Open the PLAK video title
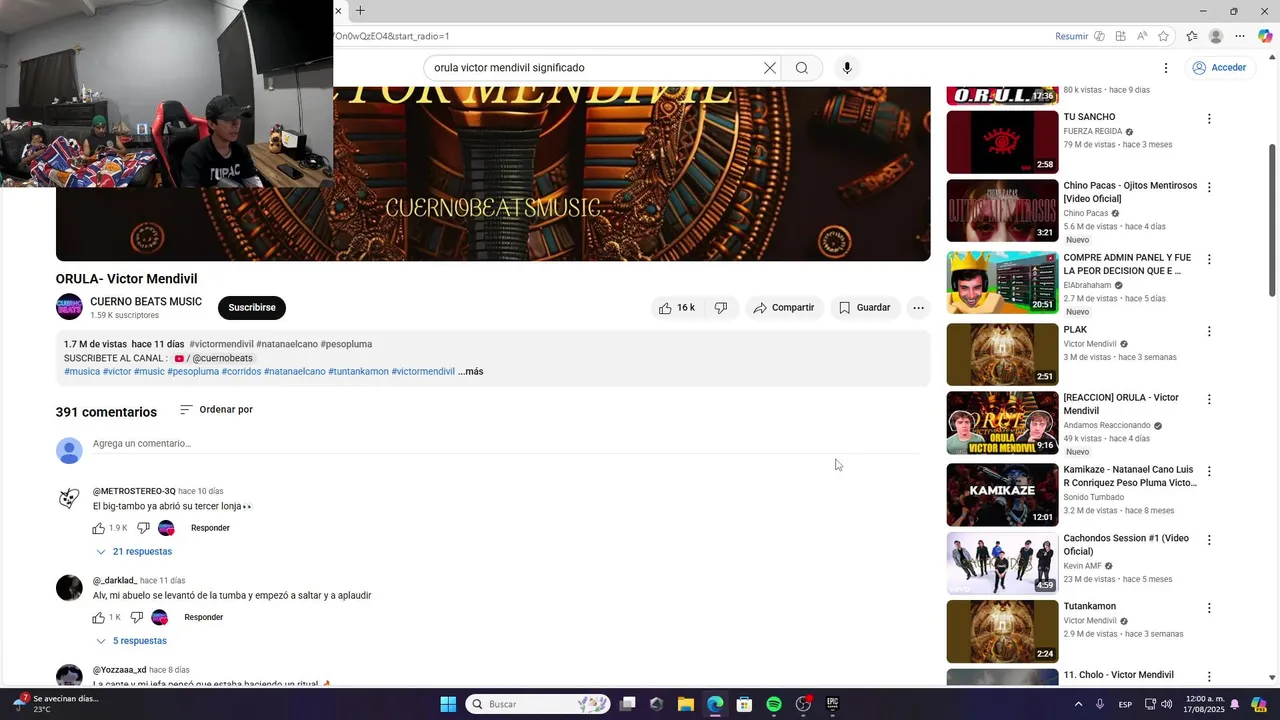This screenshot has width=1280, height=720. [x=1075, y=330]
